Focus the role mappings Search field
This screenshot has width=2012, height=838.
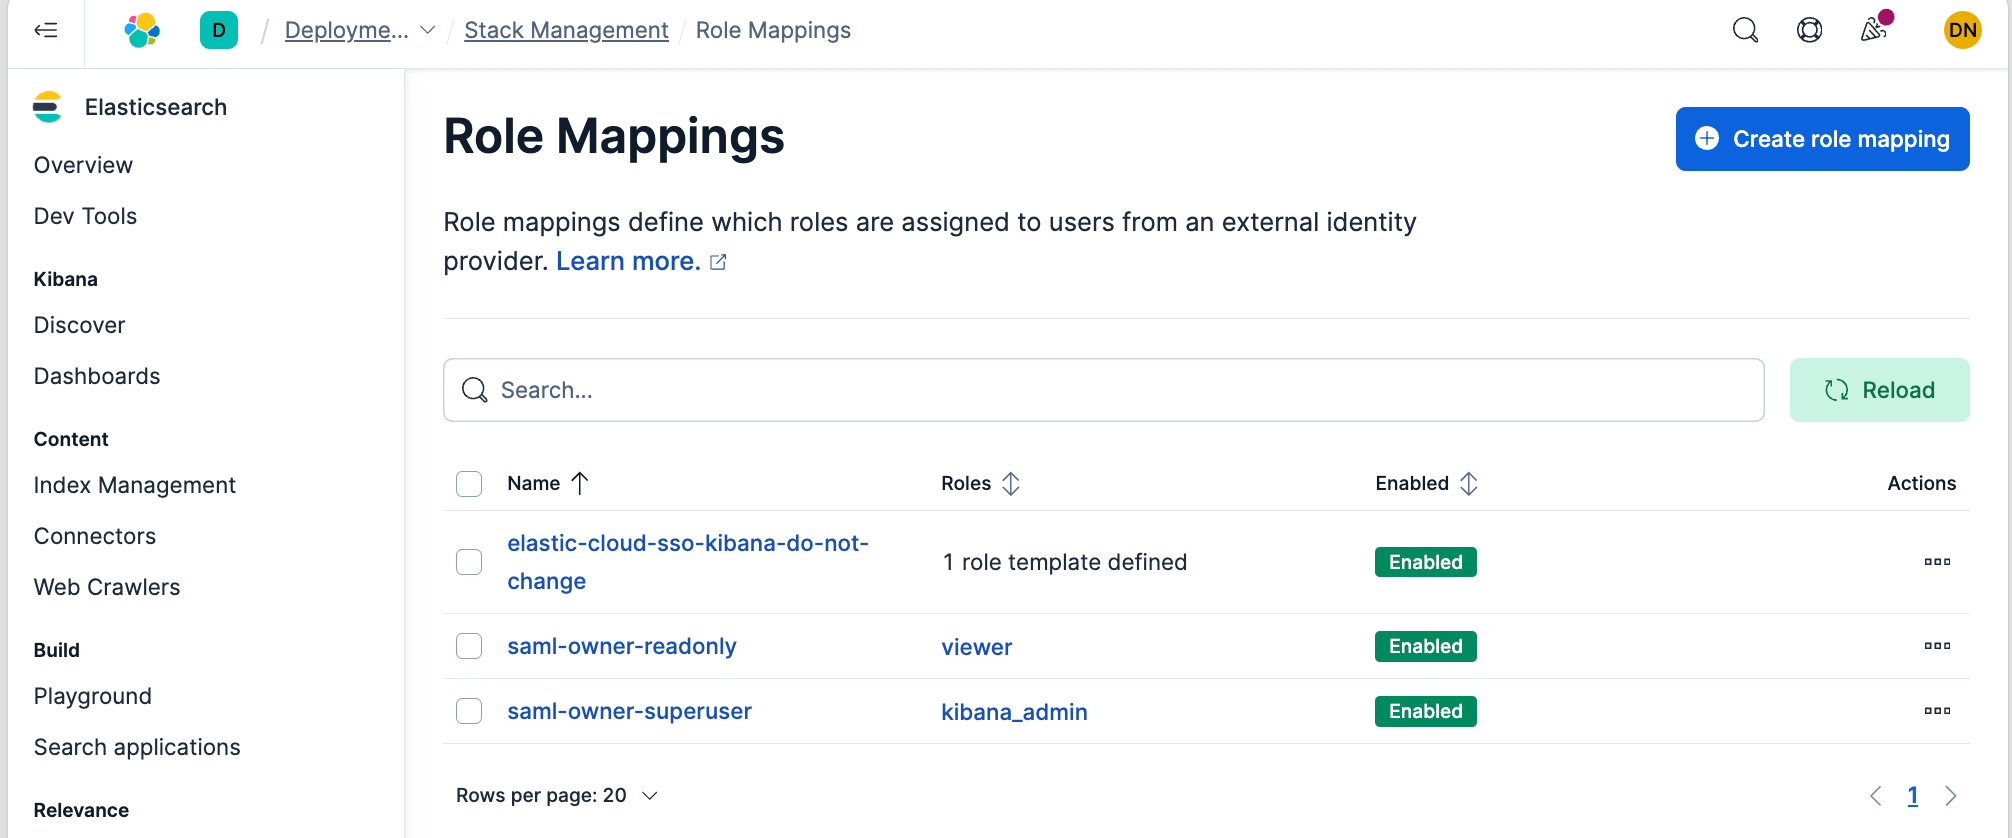coord(1103,390)
